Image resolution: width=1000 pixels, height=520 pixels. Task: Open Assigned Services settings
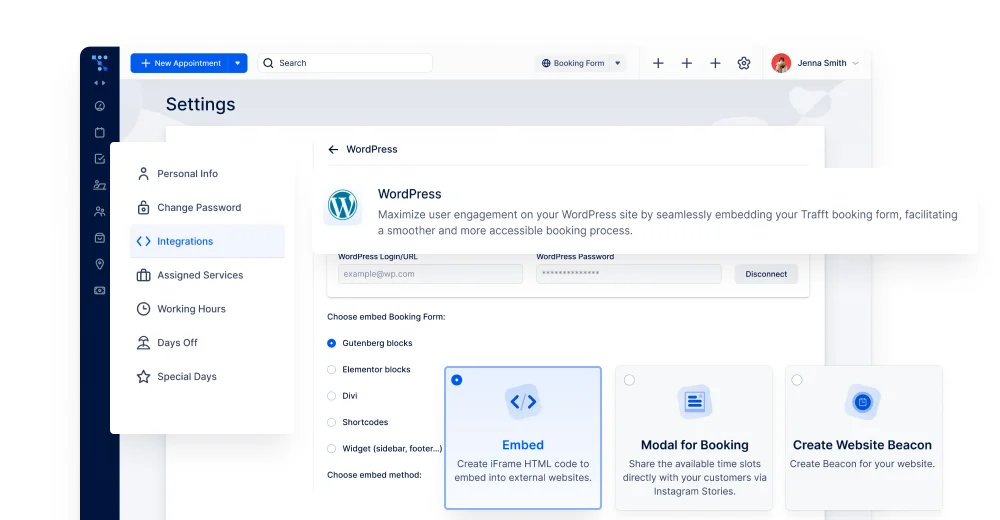tap(207, 275)
